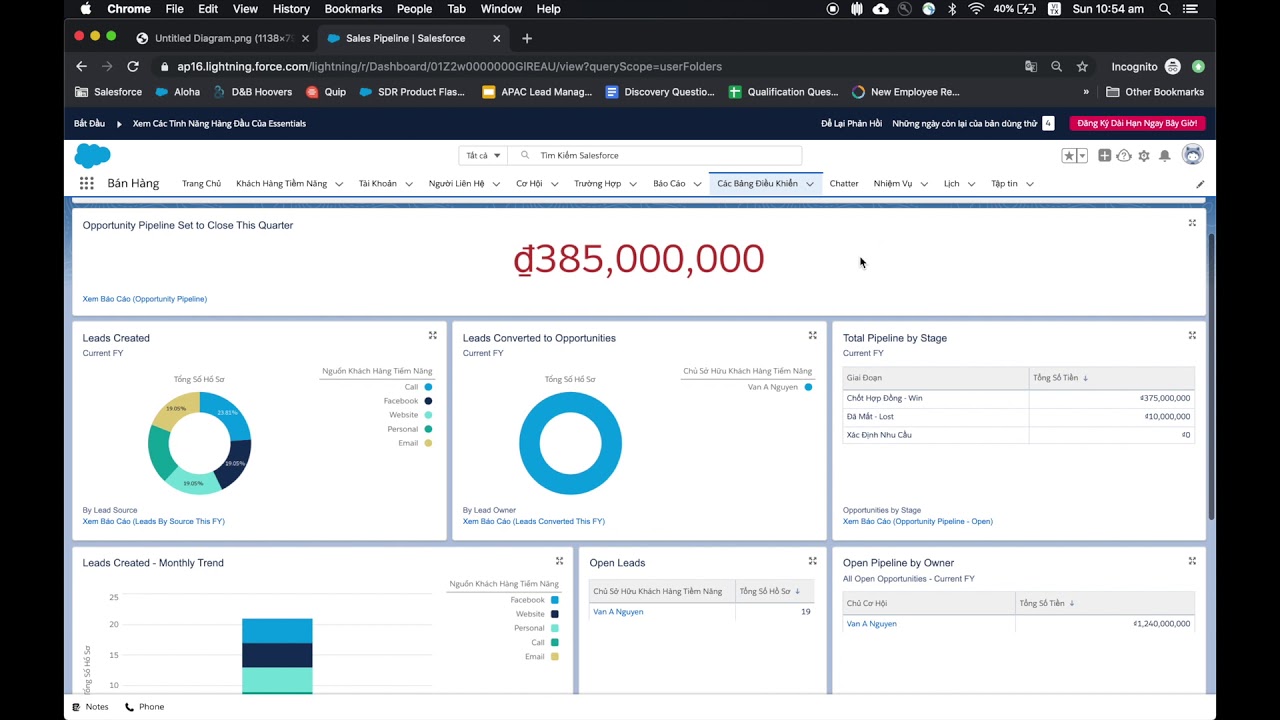Open the Notifications bell

click(x=1165, y=156)
